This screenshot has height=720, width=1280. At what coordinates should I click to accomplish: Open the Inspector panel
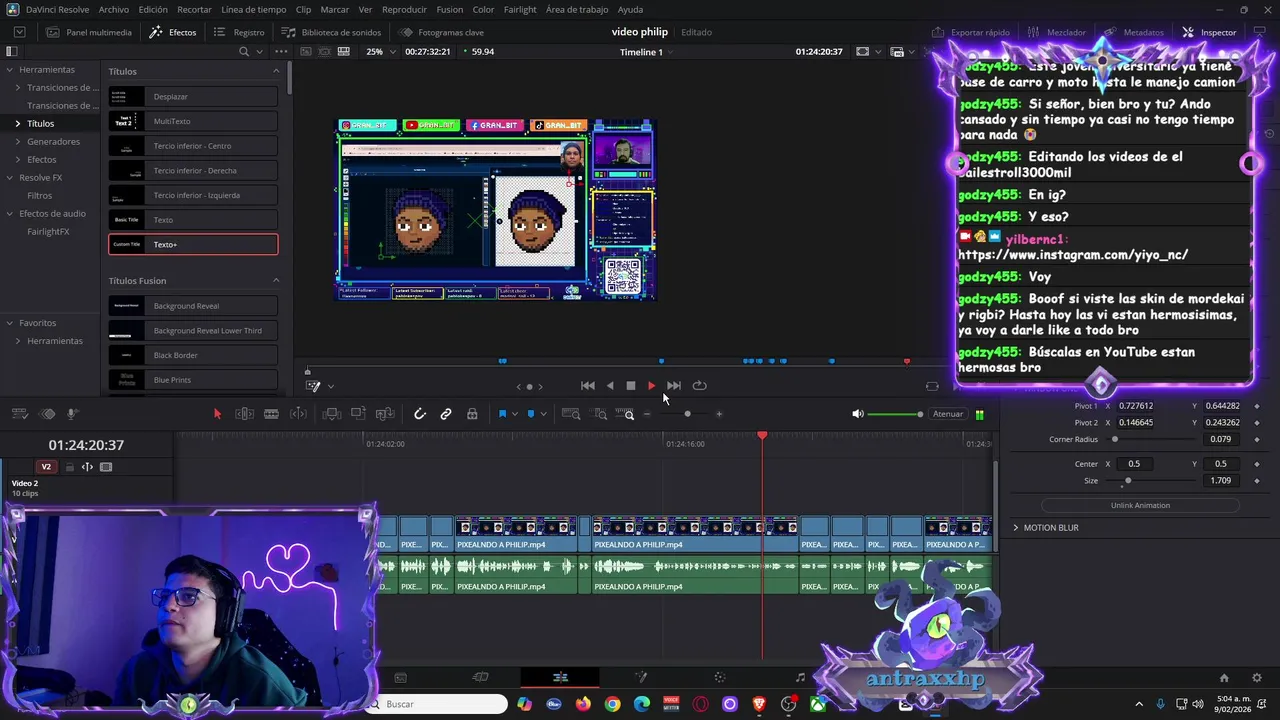pos(1209,32)
